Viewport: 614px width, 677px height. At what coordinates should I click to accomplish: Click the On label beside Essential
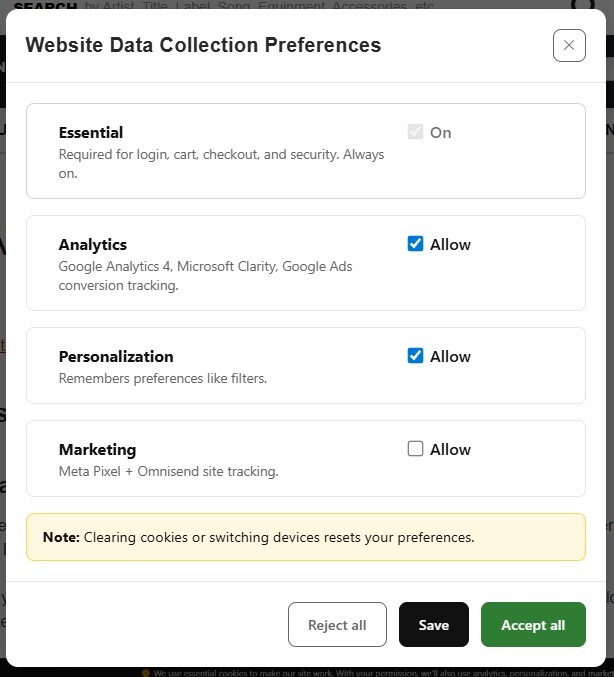(441, 132)
